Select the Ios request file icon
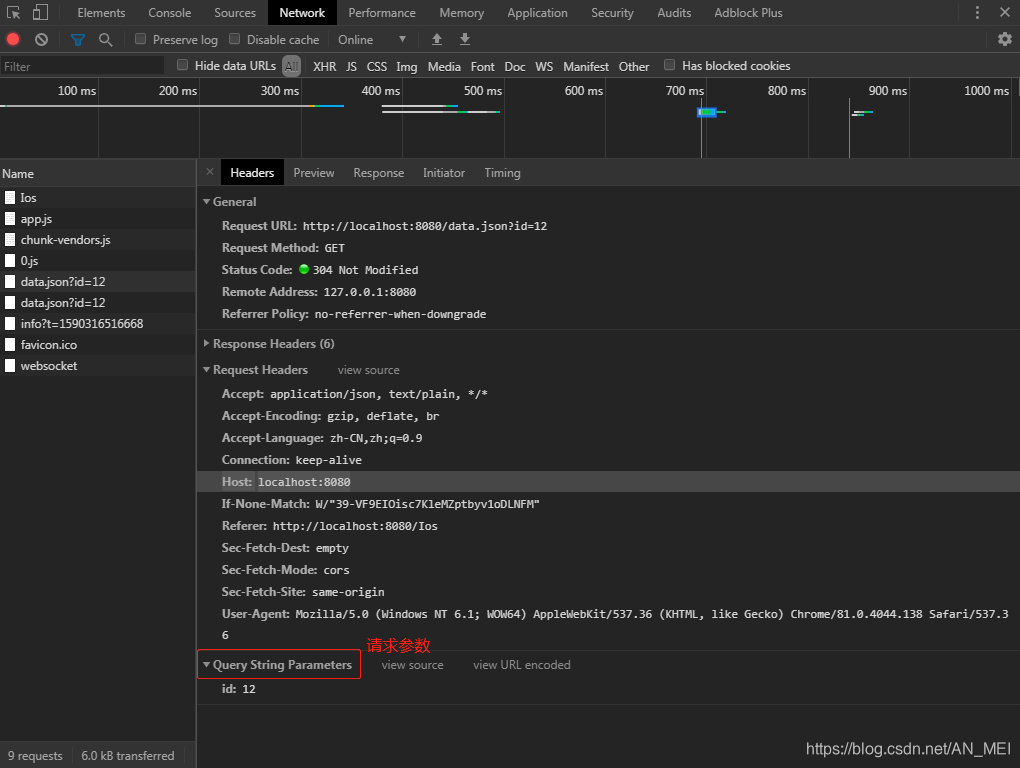 [x=10, y=198]
